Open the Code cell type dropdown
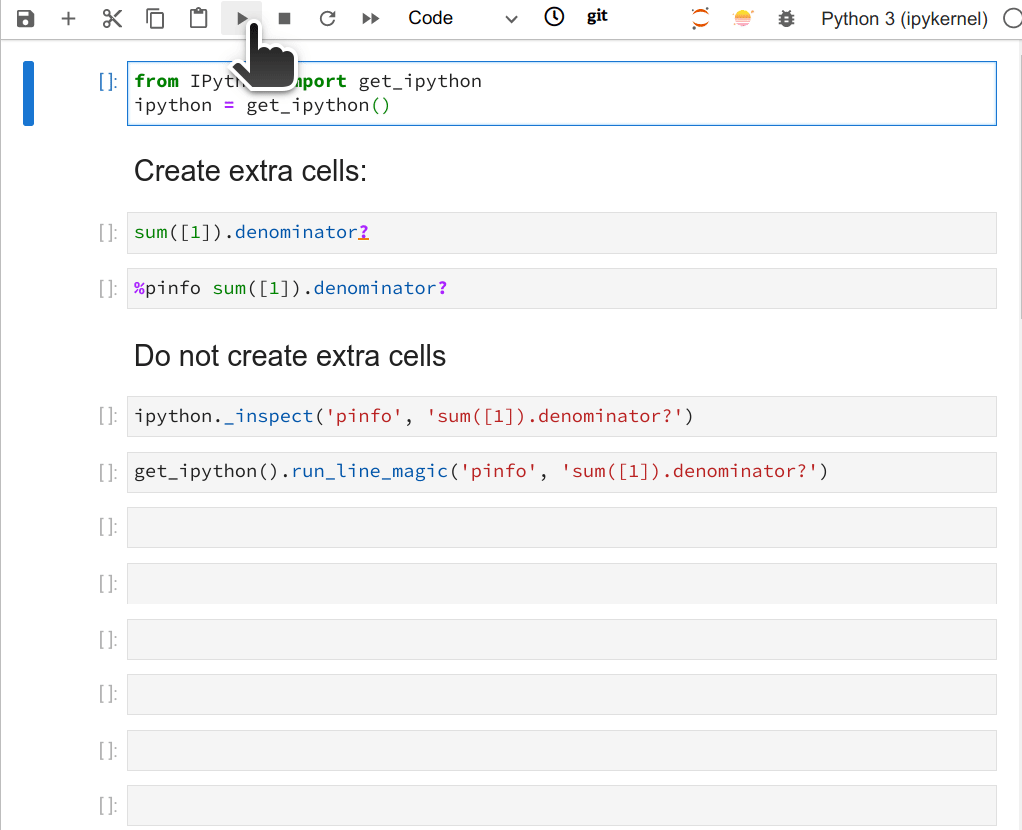The width and height of the screenshot is (1022, 830). [x=462, y=18]
